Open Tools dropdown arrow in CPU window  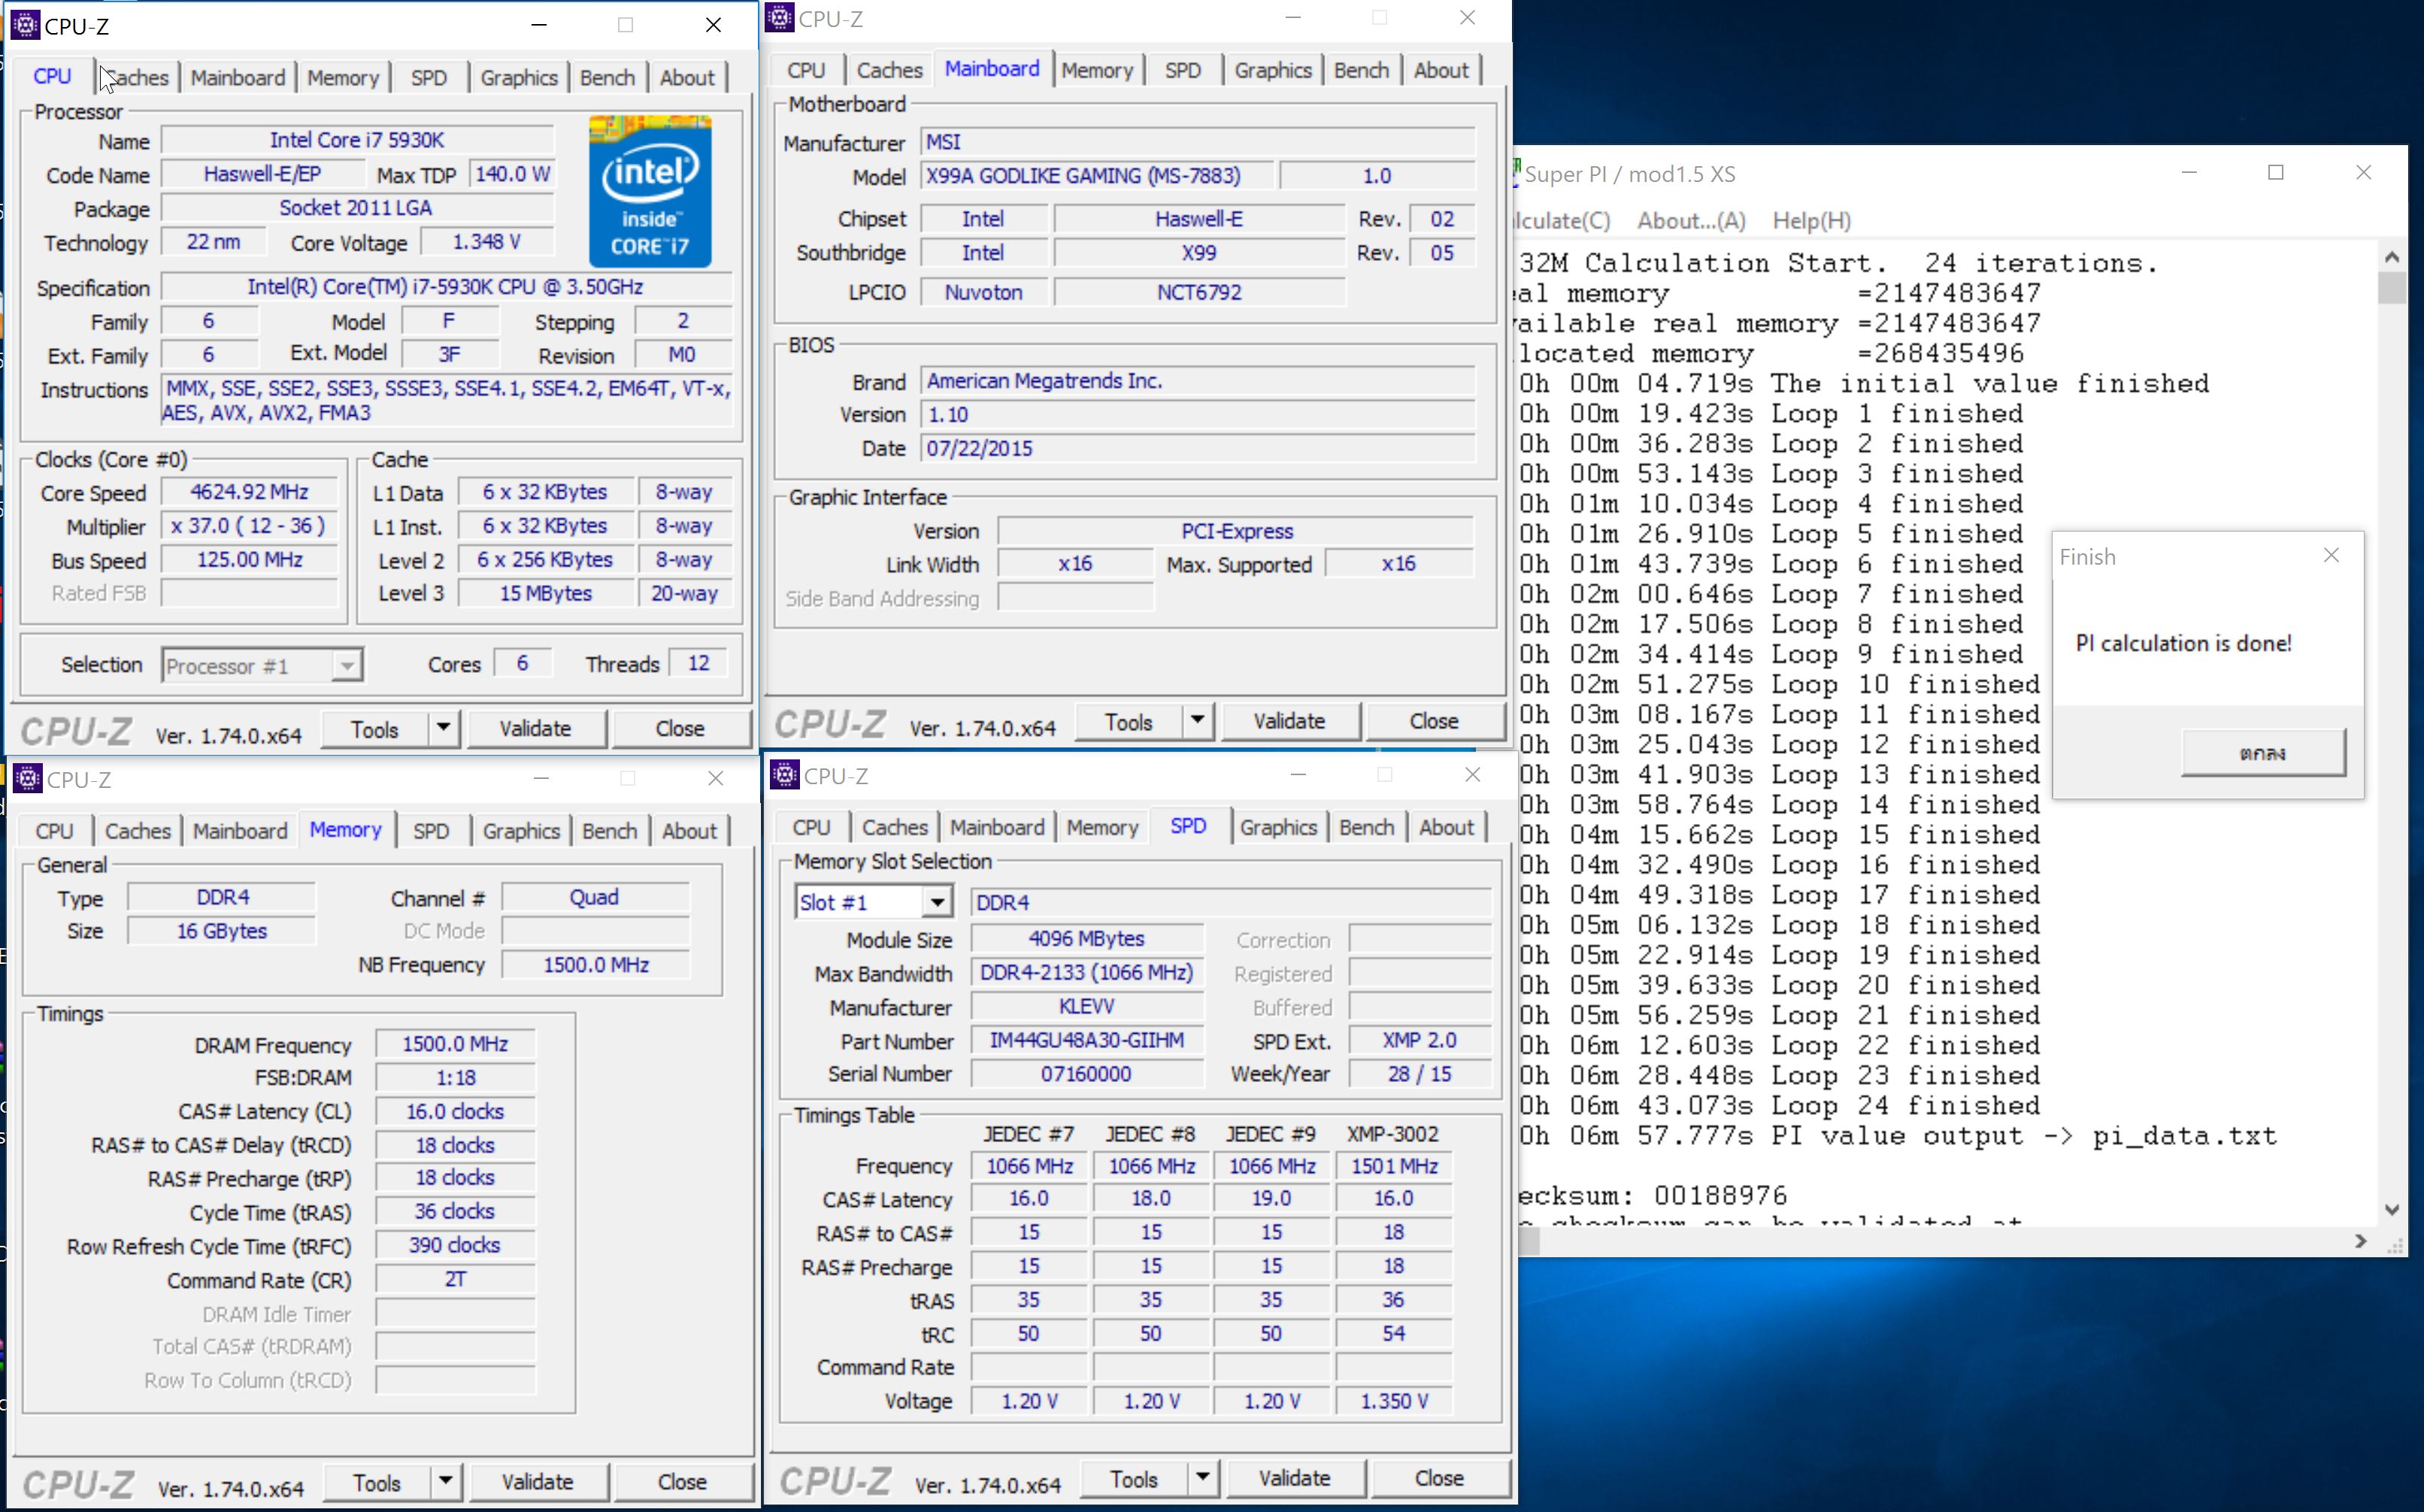coord(443,728)
